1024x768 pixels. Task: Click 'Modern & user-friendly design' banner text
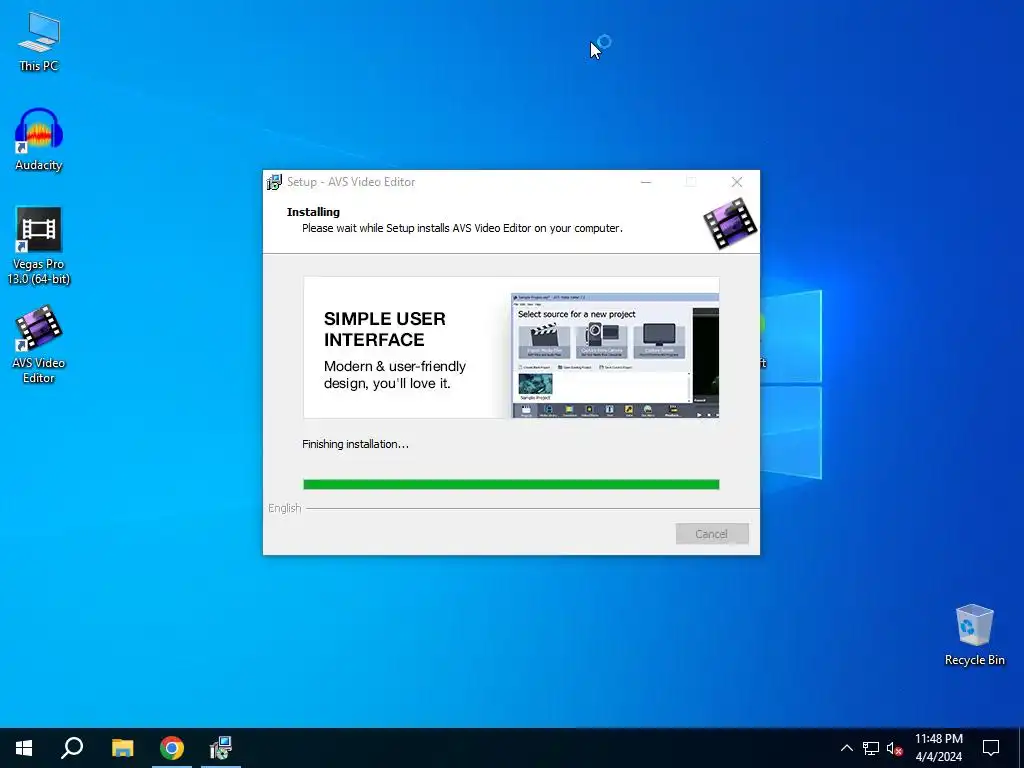click(x=394, y=375)
